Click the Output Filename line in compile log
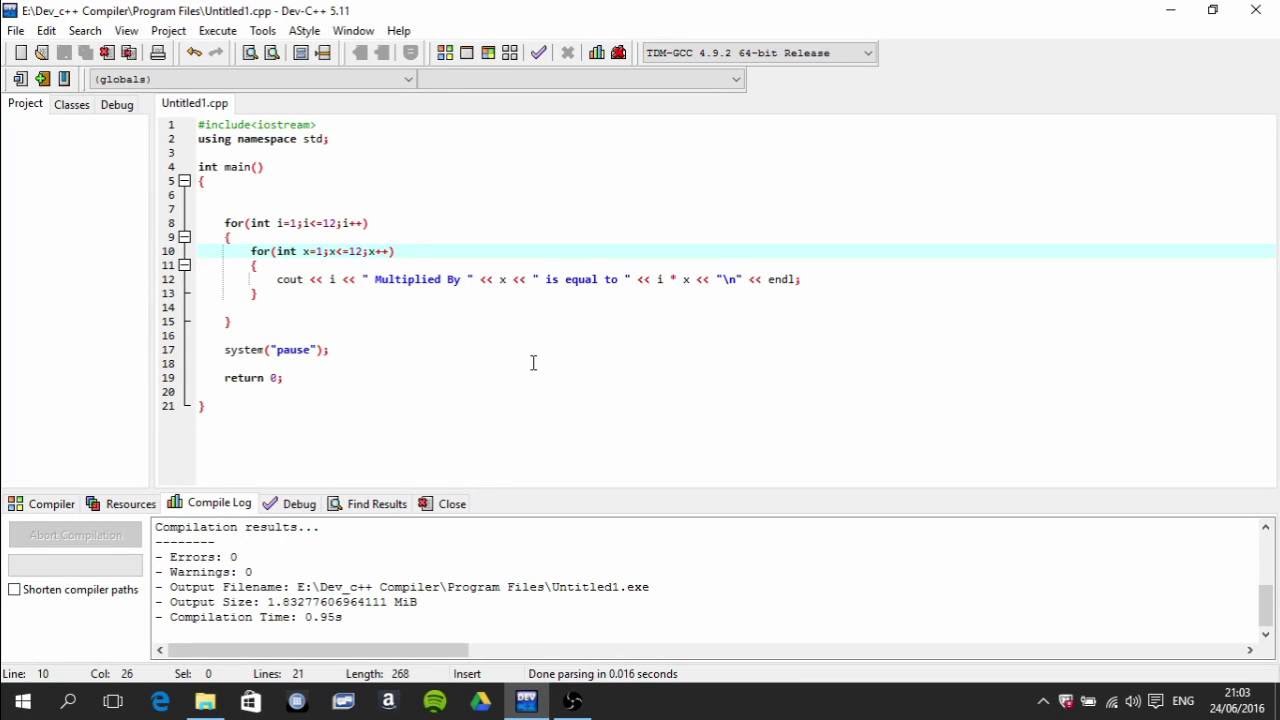Image resolution: width=1280 pixels, height=720 pixels. click(402, 587)
